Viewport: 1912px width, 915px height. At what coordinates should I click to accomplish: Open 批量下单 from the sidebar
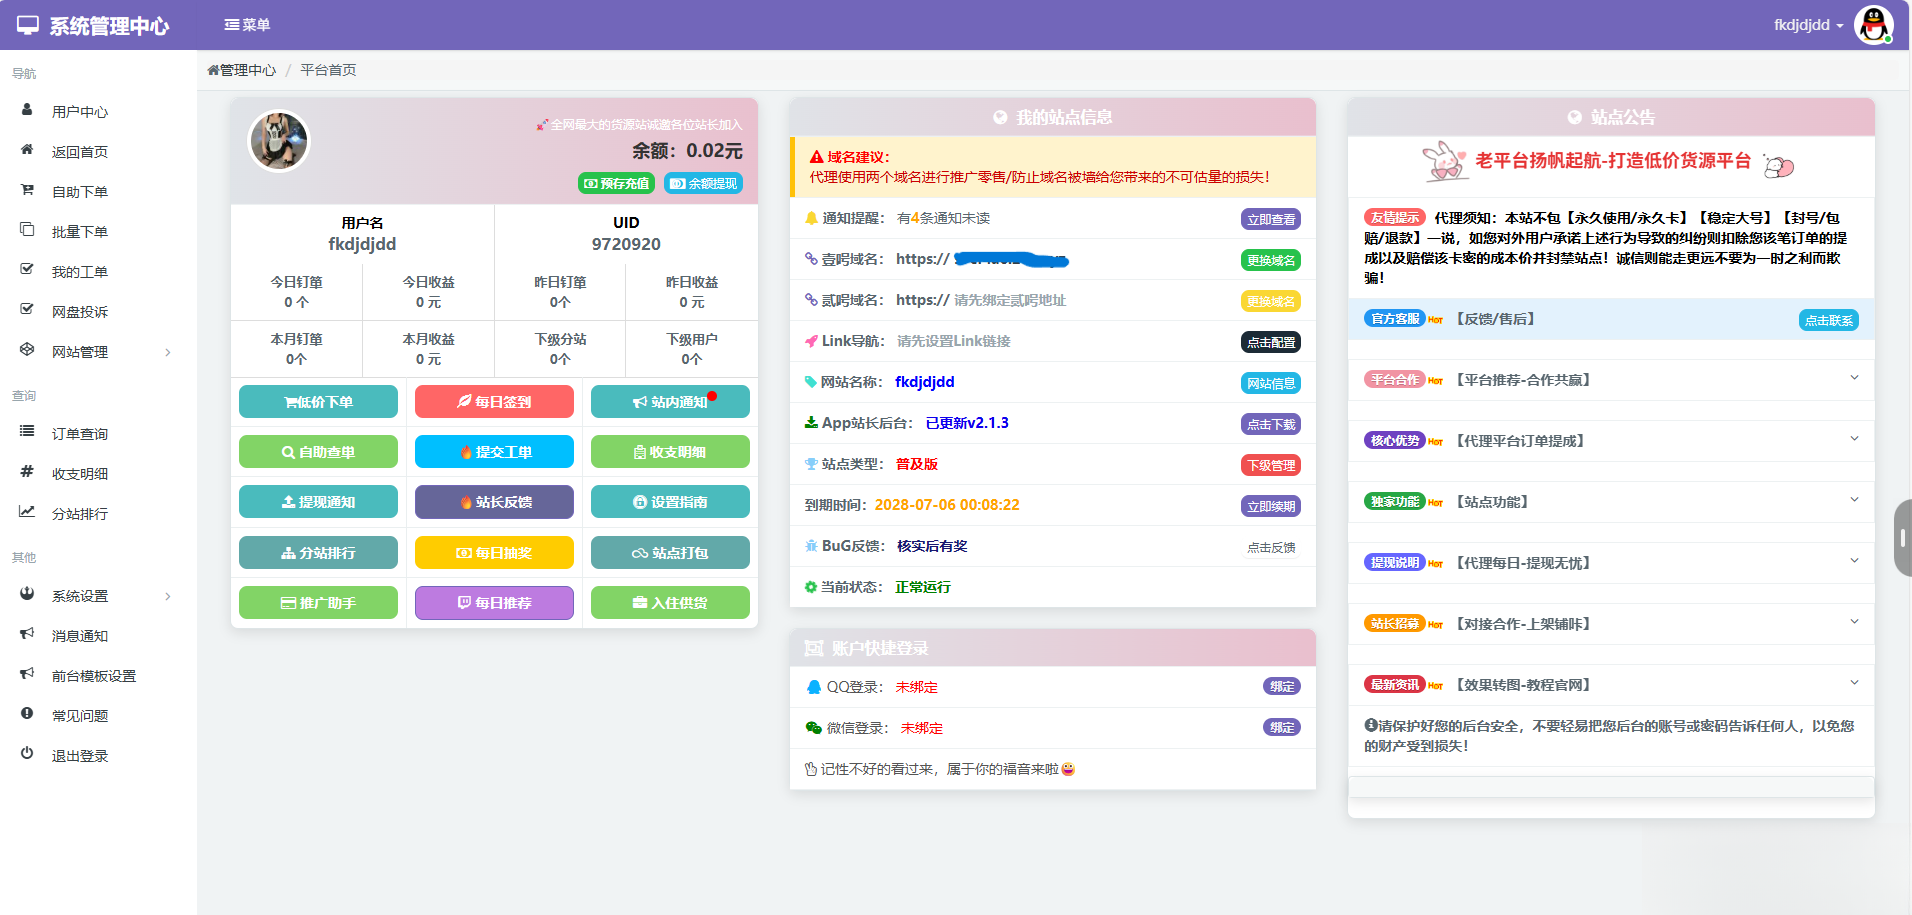tap(80, 231)
